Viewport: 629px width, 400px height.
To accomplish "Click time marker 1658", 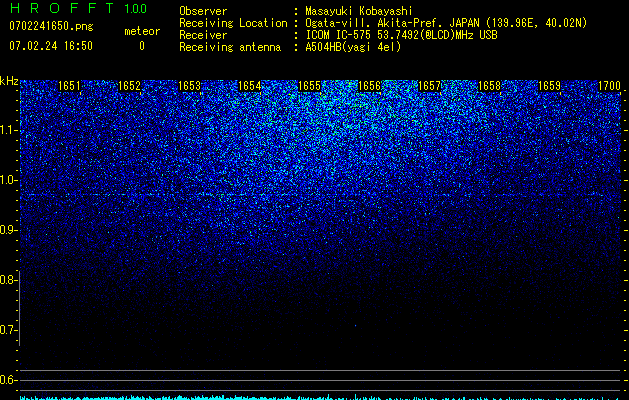I will pos(490,86).
